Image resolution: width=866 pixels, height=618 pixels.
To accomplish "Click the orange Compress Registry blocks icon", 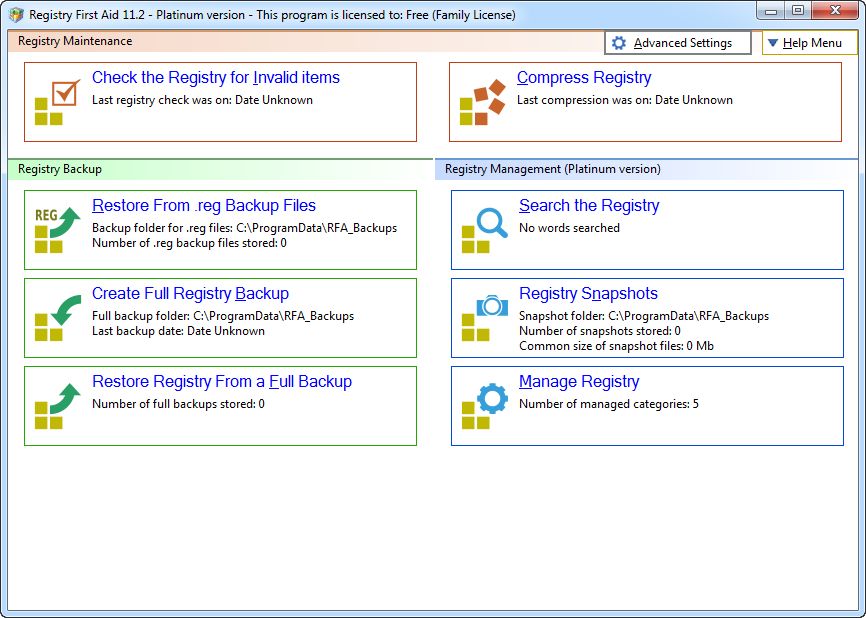I will (483, 102).
